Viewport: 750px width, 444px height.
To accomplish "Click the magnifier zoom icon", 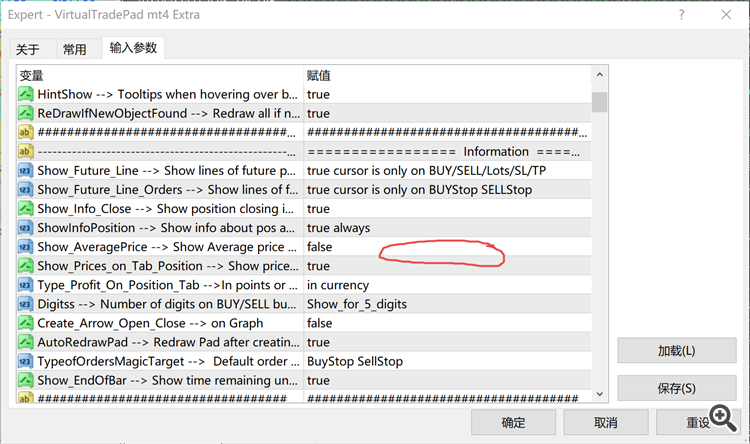I will (x=723, y=418).
